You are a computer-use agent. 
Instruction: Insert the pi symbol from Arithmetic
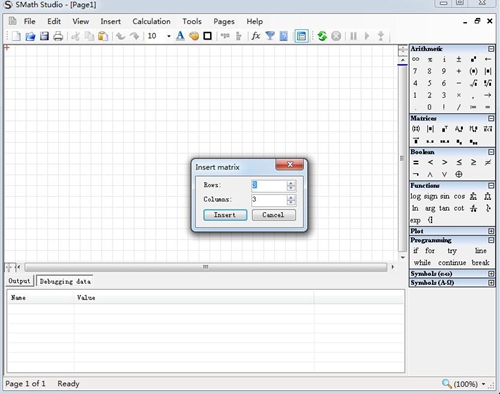click(x=430, y=60)
